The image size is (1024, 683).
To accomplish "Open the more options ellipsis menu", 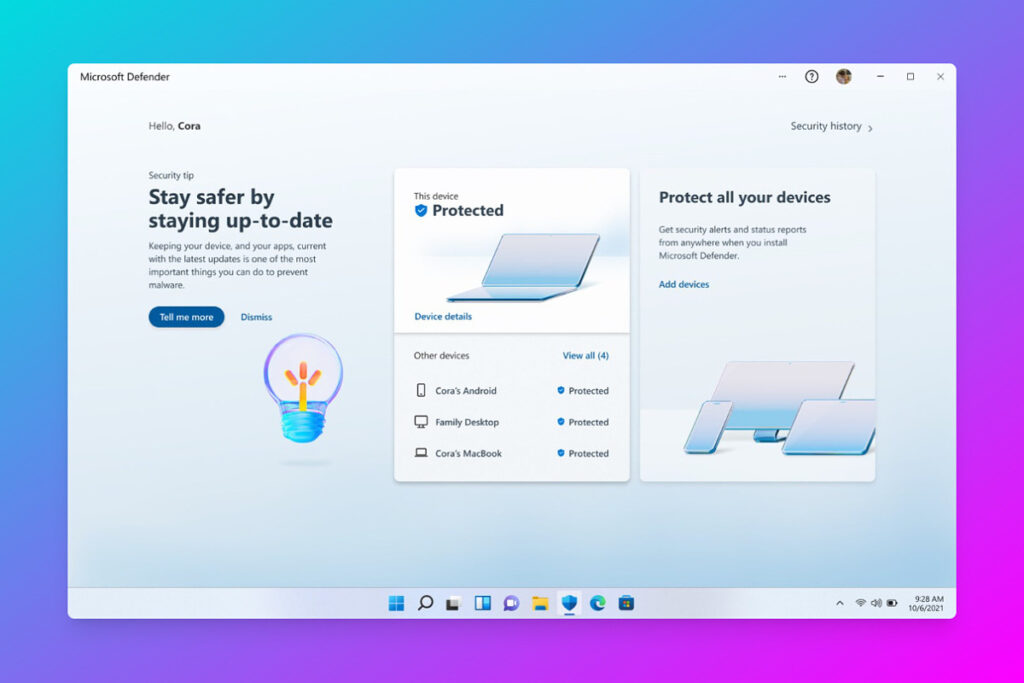I will click(x=782, y=76).
